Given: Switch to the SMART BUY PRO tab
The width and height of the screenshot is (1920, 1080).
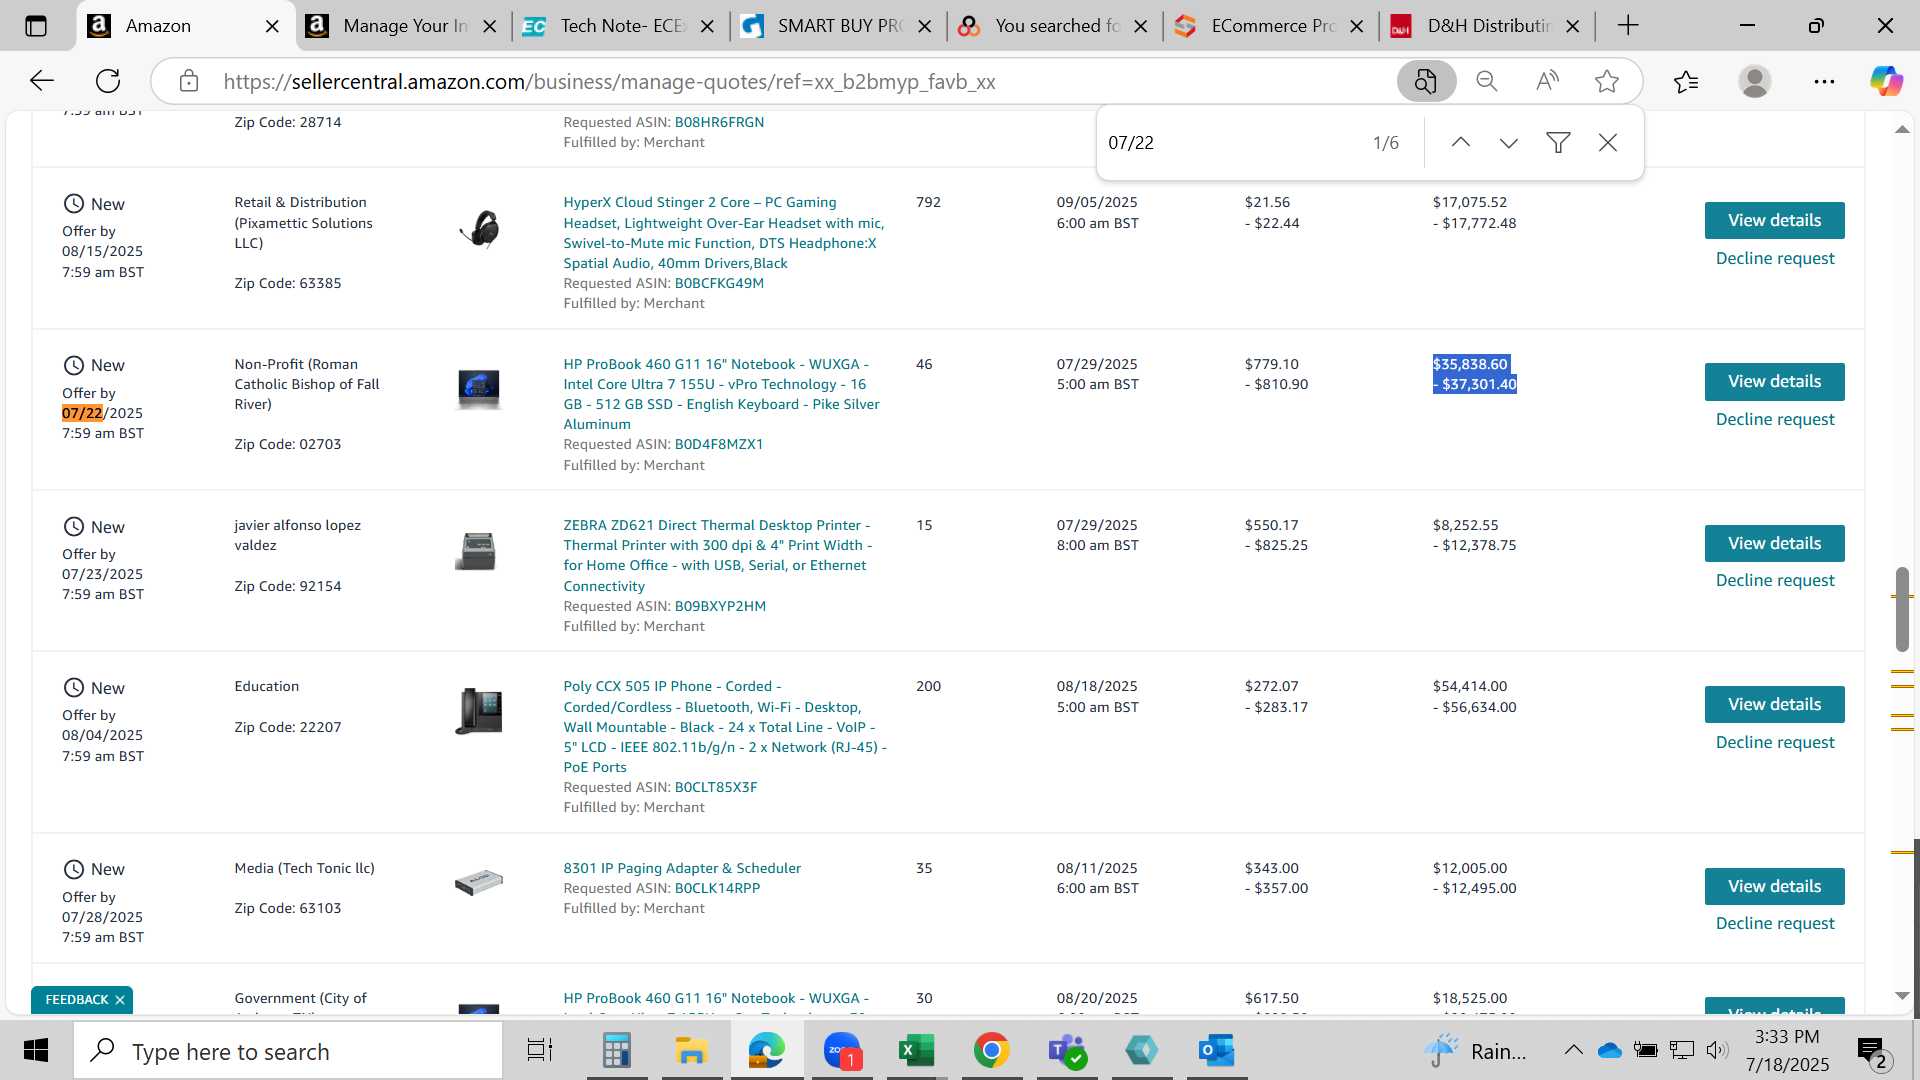Looking at the screenshot, I should tap(839, 26).
